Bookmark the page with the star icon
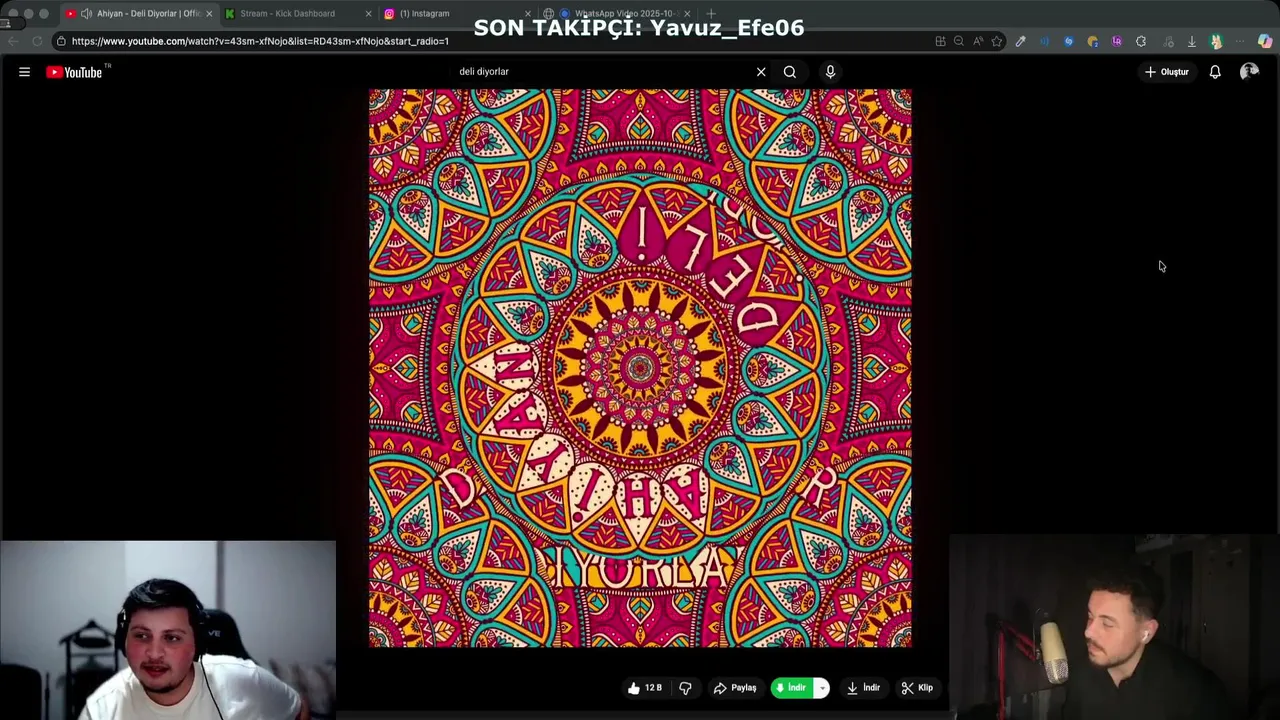Viewport: 1280px width, 720px height. pos(997,41)
